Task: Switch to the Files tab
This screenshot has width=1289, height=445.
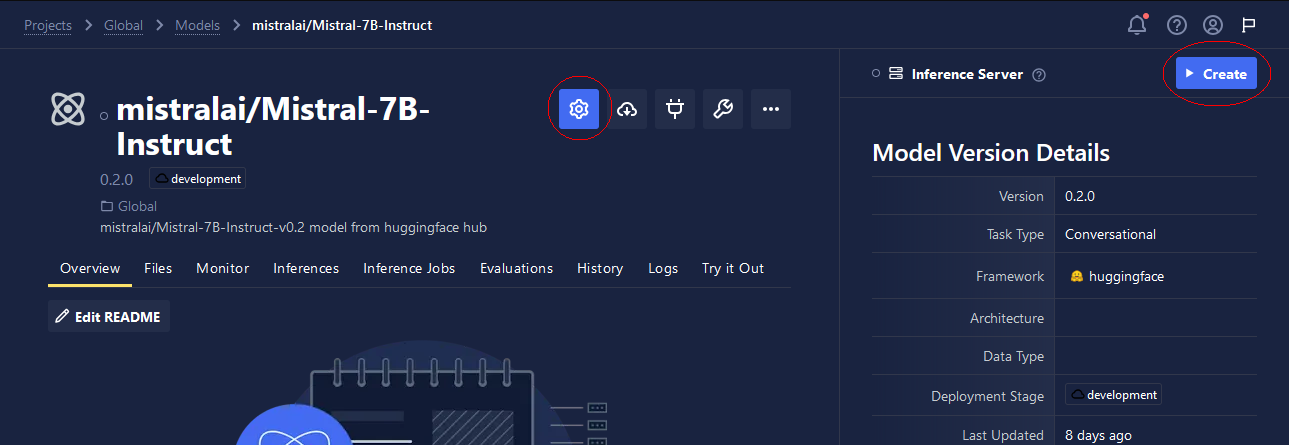Action: tap(158, 268)
